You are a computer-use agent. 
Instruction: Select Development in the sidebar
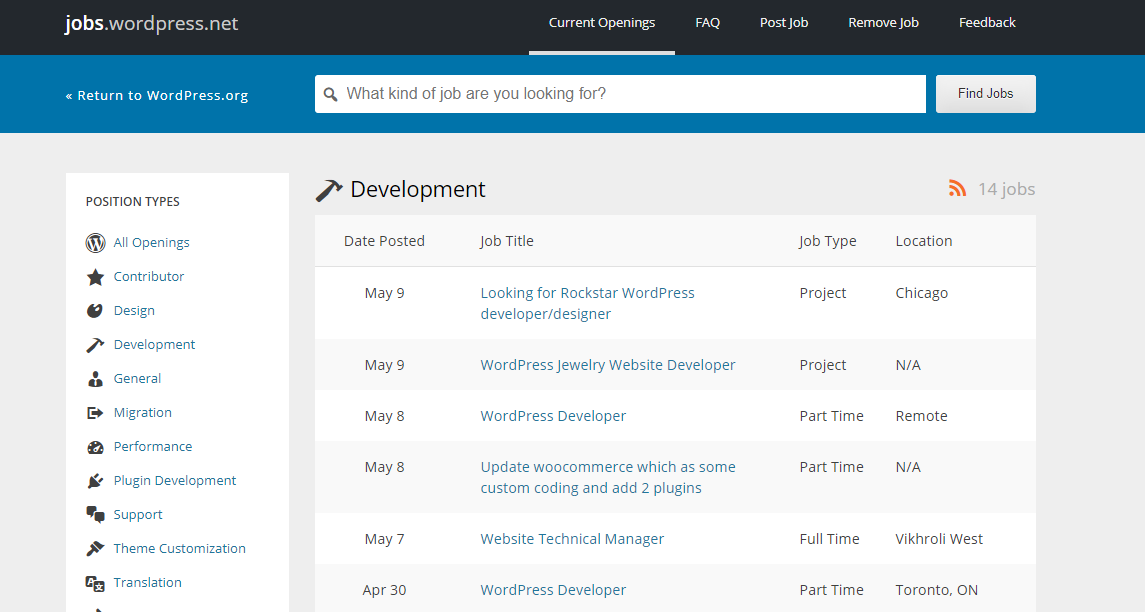click(x=154, y=345)
